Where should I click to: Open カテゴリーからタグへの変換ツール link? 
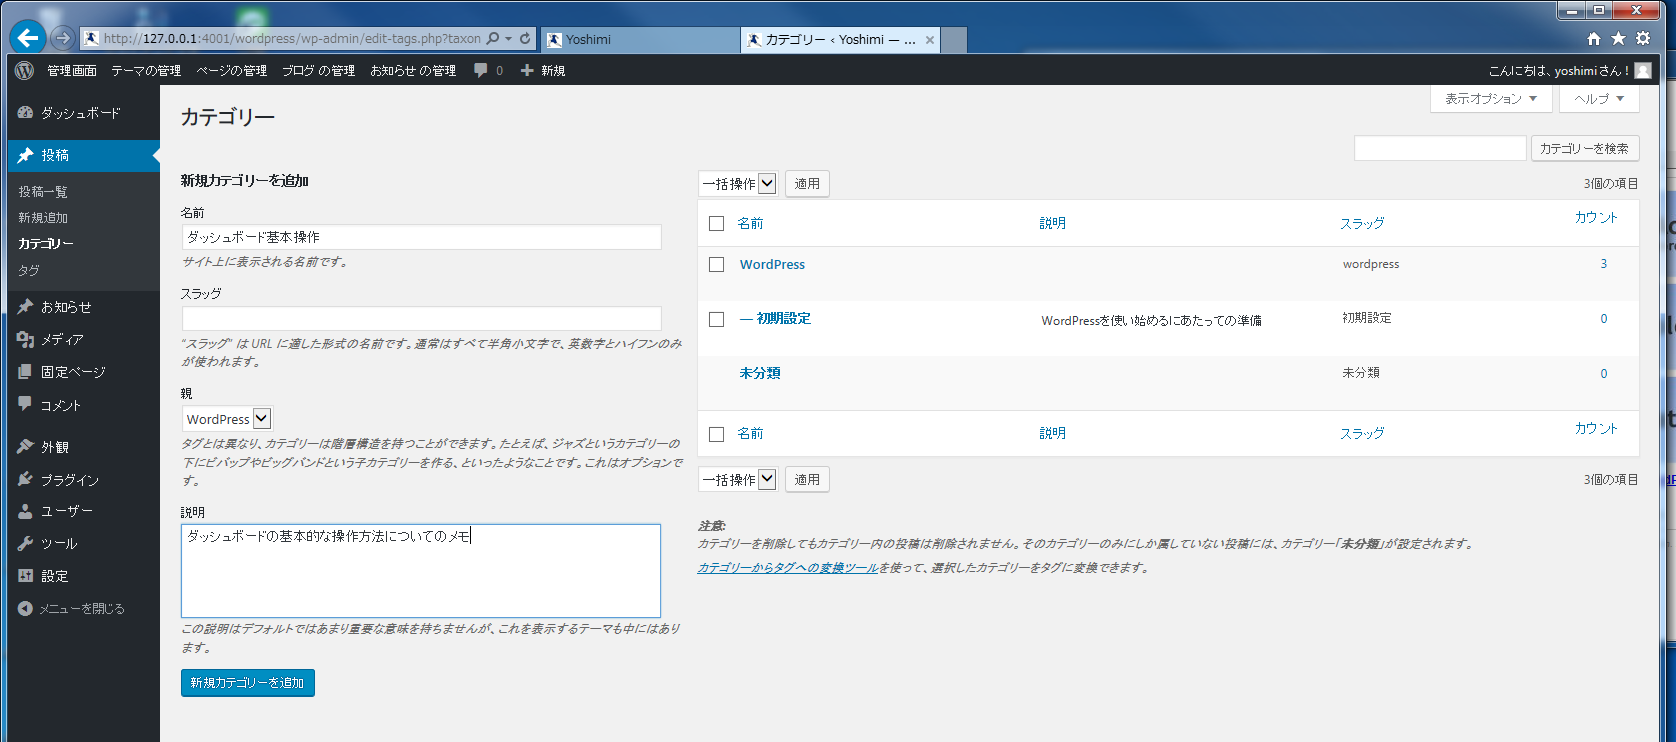pyautogui.click(x=788, y=568)
